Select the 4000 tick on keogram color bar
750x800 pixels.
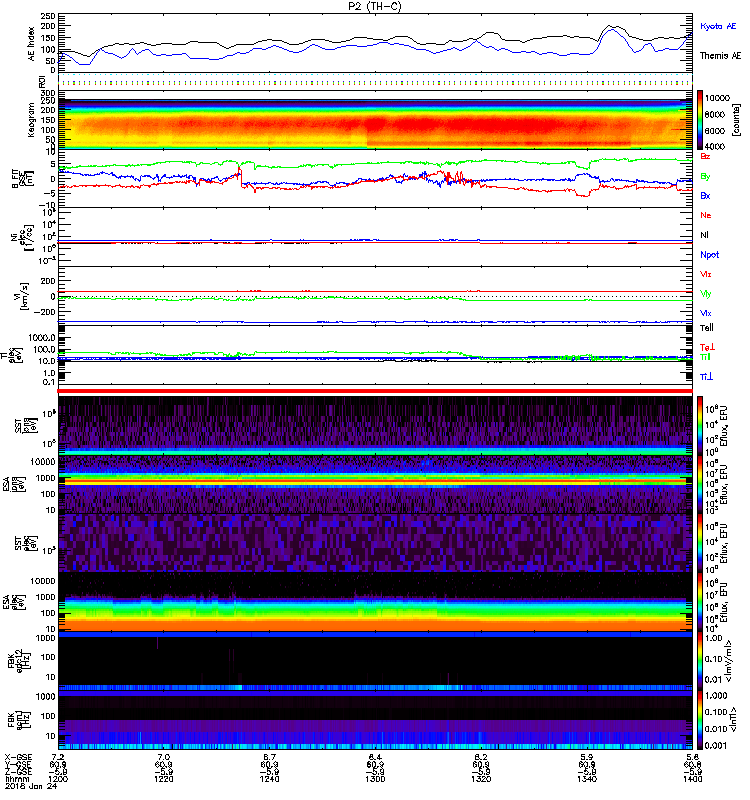coord(715,146)
